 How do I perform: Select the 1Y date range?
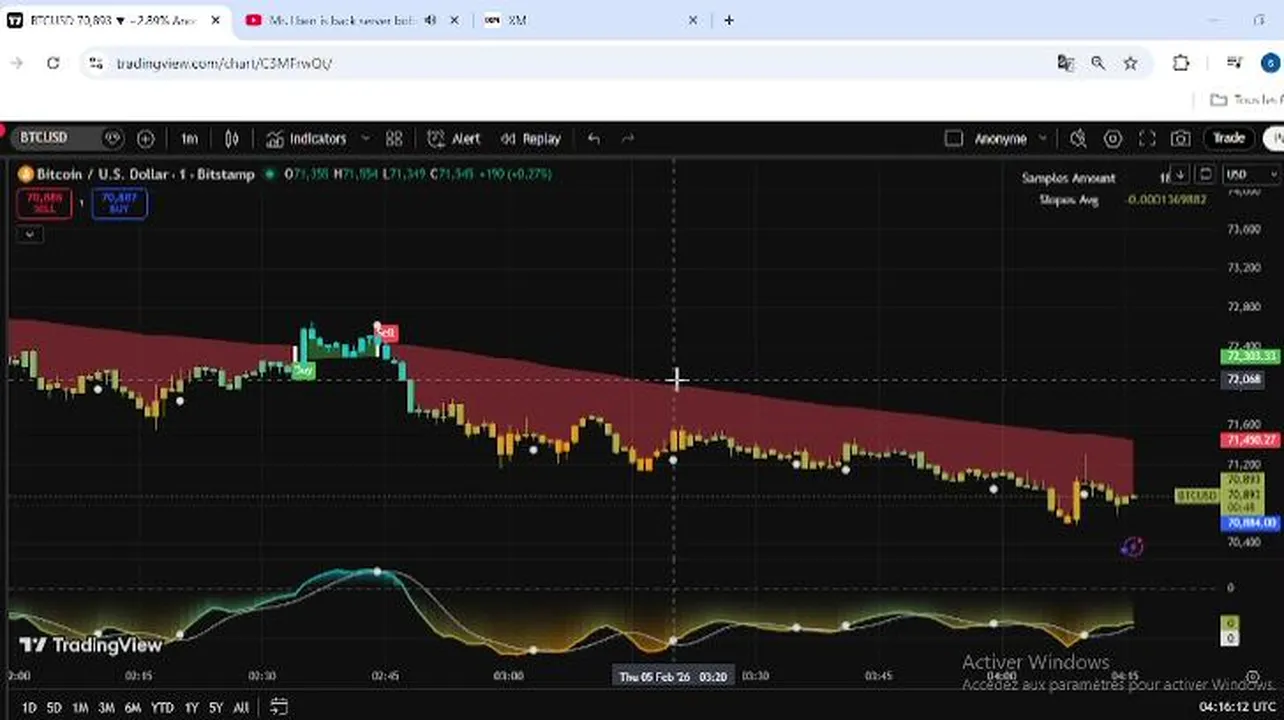(191, 707)
